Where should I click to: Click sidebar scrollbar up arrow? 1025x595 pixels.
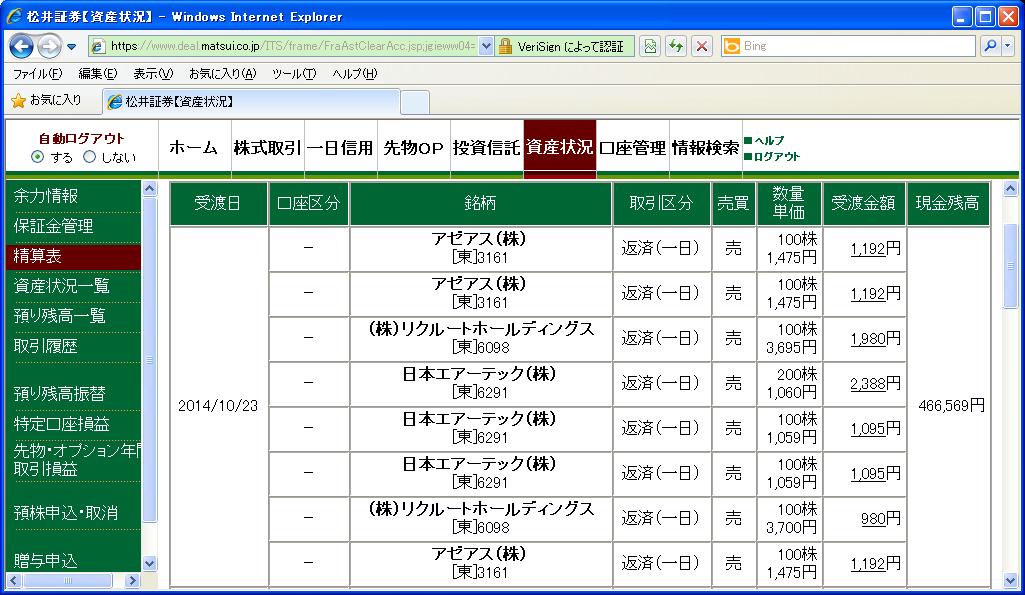coord(150,189)
